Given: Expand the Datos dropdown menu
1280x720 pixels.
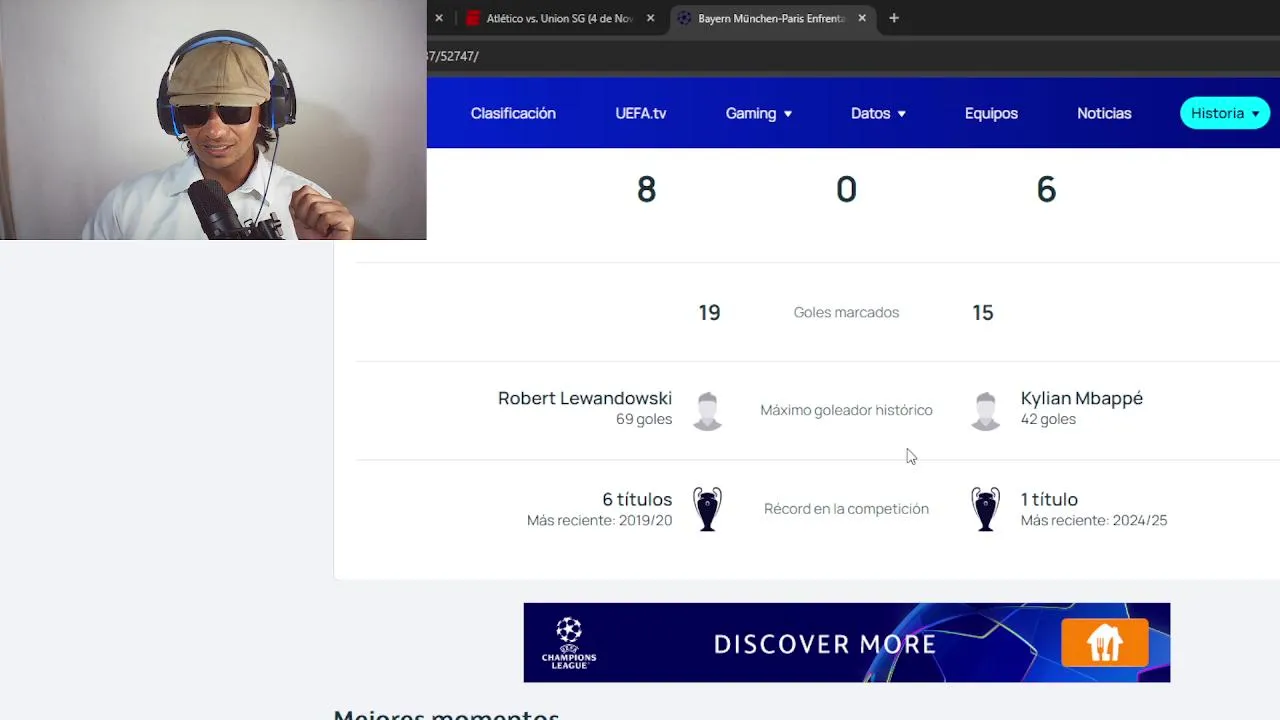Looking at the screenshot, I should [x=878, y=113].
